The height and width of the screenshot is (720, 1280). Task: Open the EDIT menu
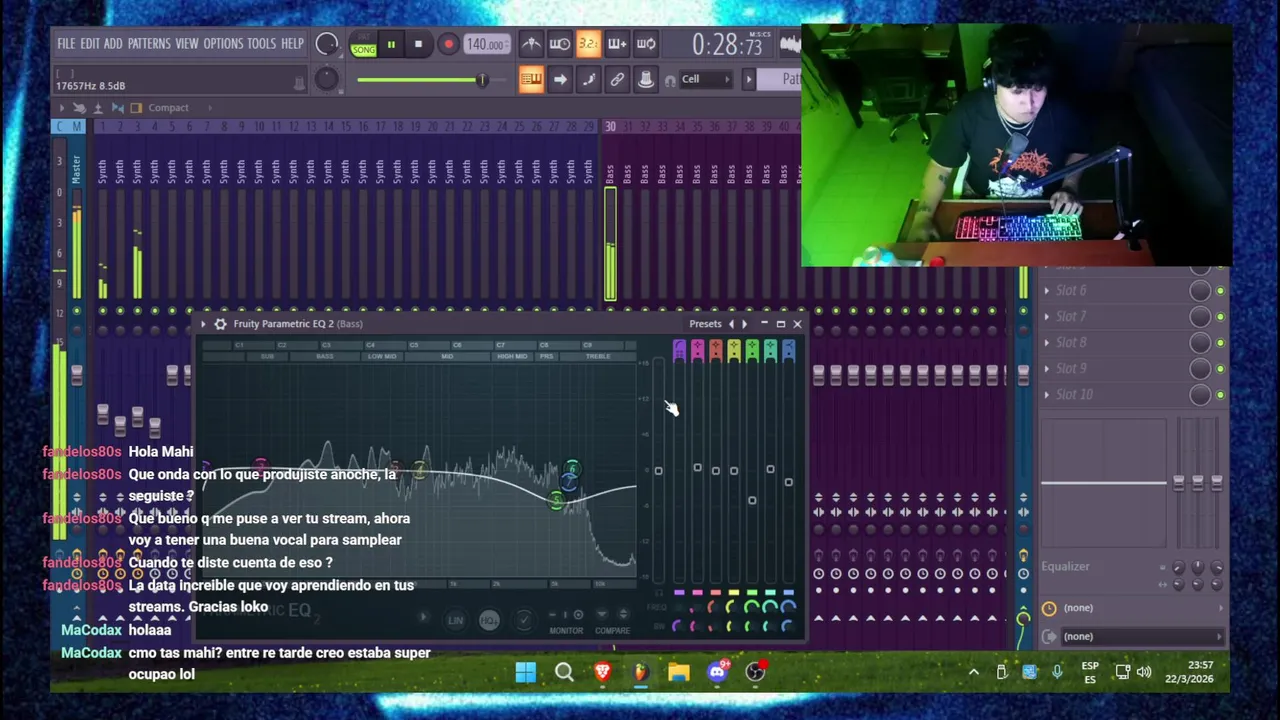coord(90,44)
